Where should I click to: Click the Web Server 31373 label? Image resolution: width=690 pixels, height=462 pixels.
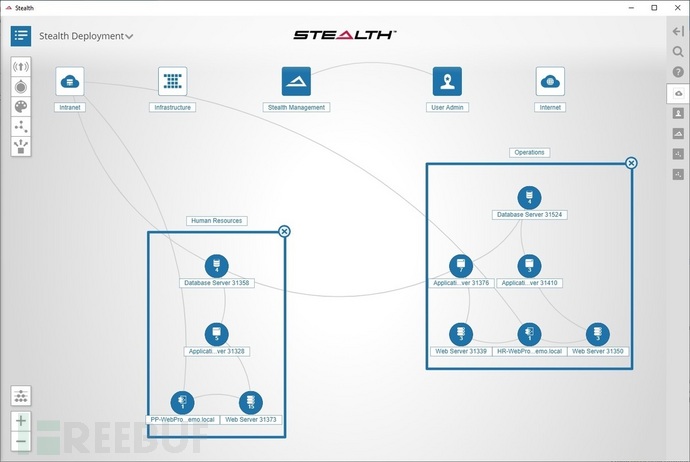point(251,420)
